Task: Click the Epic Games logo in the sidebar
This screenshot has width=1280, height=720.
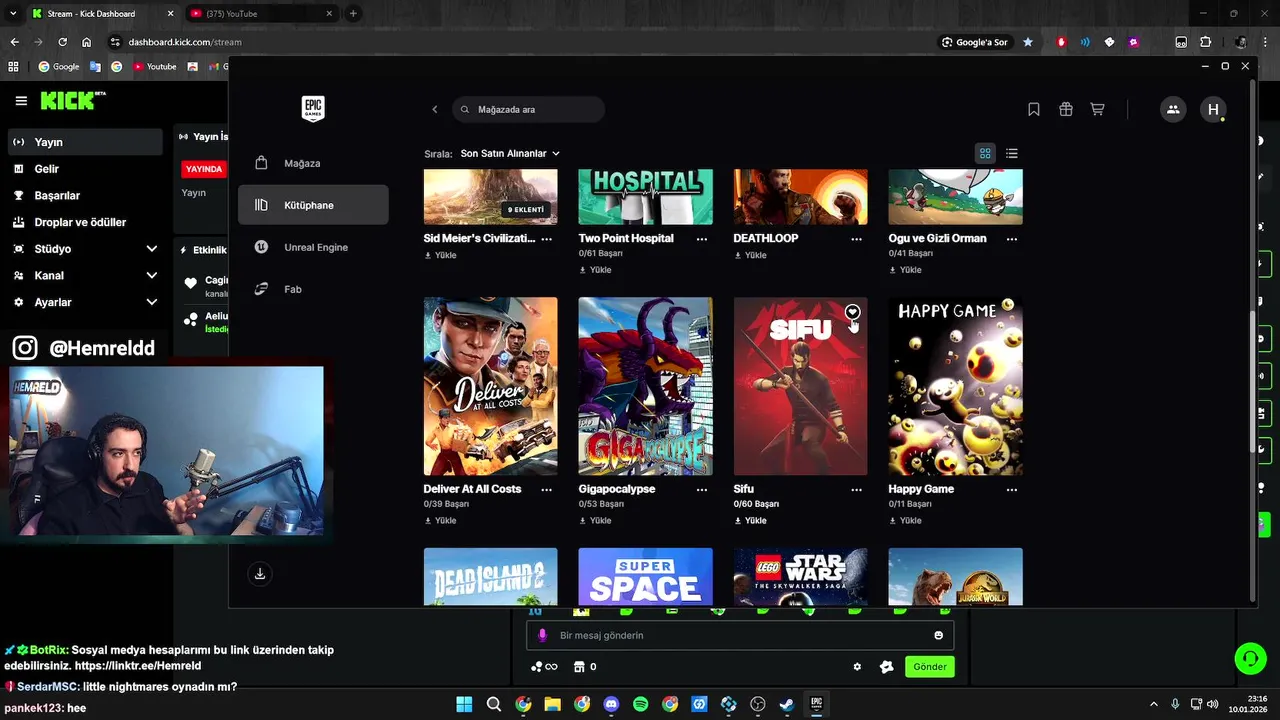Action: [x=313, y=109]
